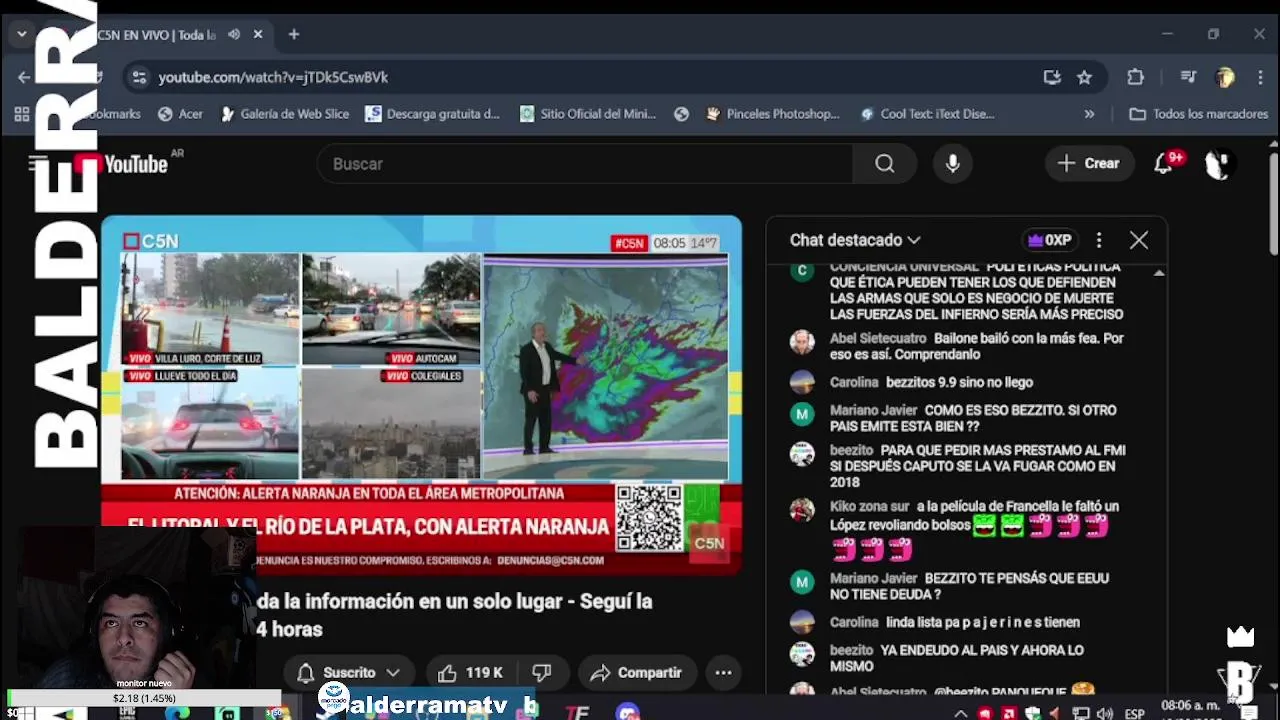Image resolution: width=1280 pixels, height=720 pixels.
Task: Click beezito FMI message avatar
Action: pyautogui.click(x=802, y=454)
